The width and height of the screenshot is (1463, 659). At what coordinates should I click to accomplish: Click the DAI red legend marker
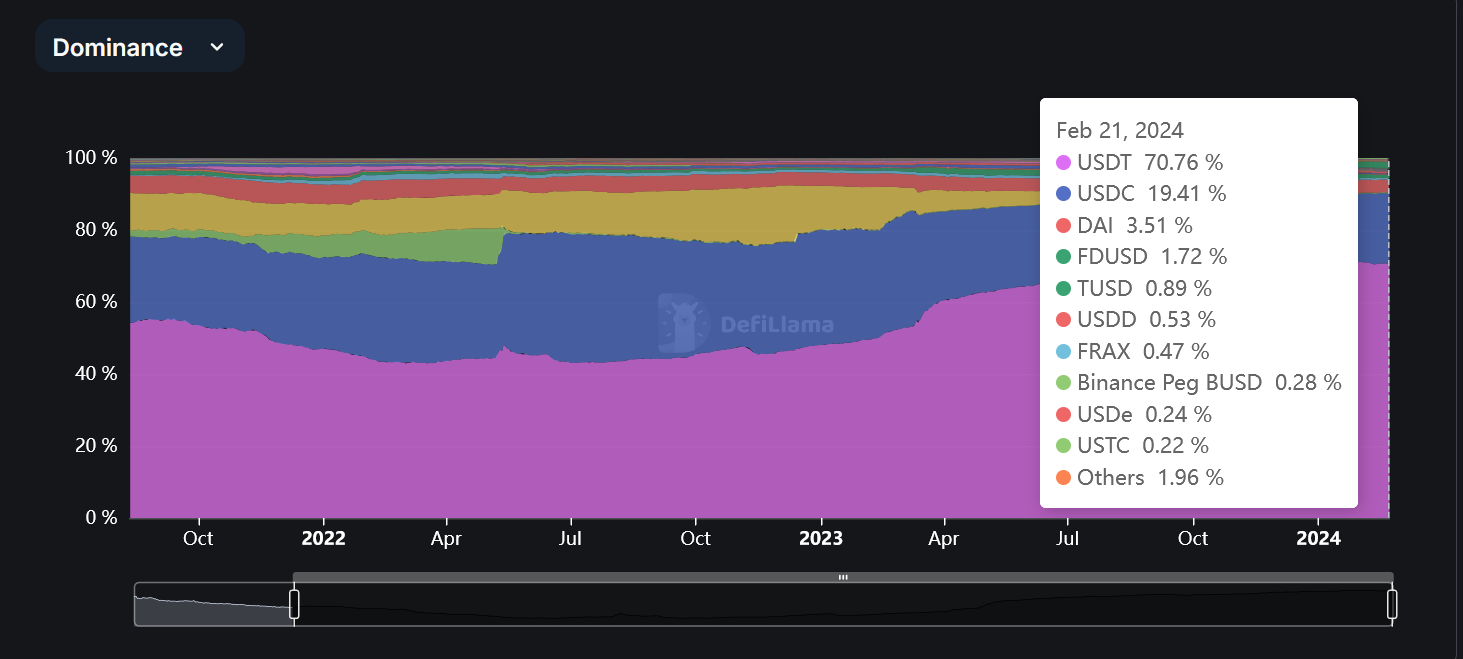(1064, 225)
